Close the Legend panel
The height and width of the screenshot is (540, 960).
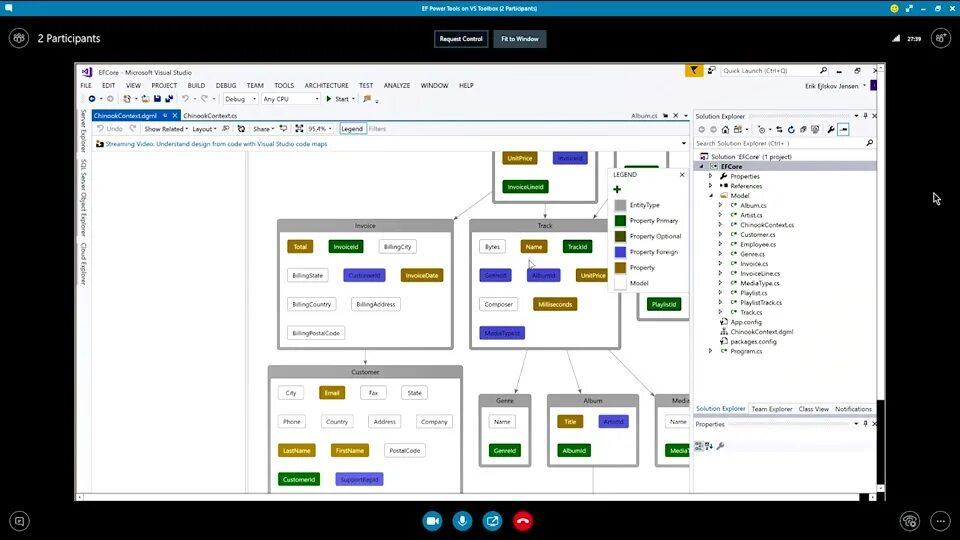682,174
